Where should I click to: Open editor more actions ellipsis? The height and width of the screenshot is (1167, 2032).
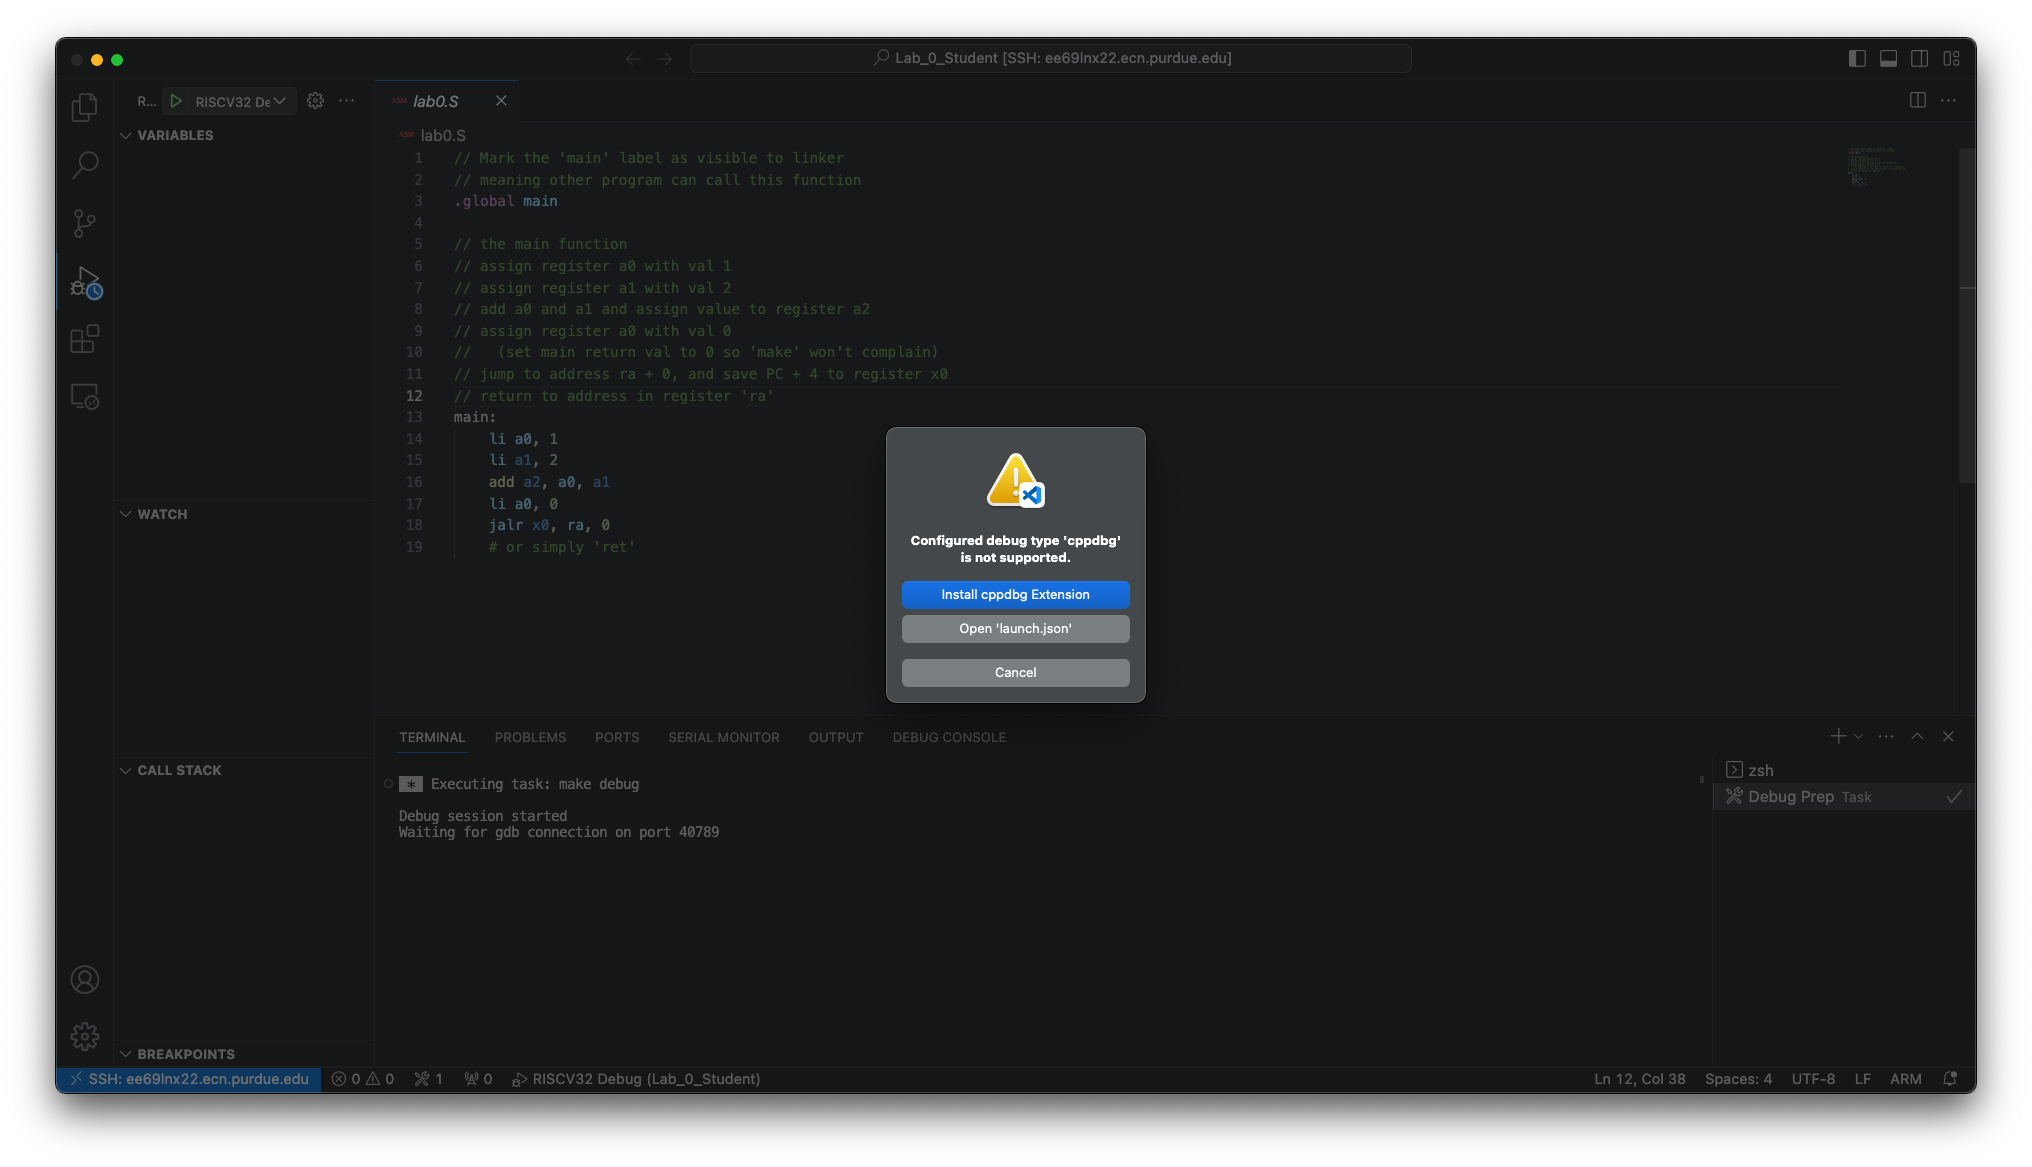tap(1948, 100)
